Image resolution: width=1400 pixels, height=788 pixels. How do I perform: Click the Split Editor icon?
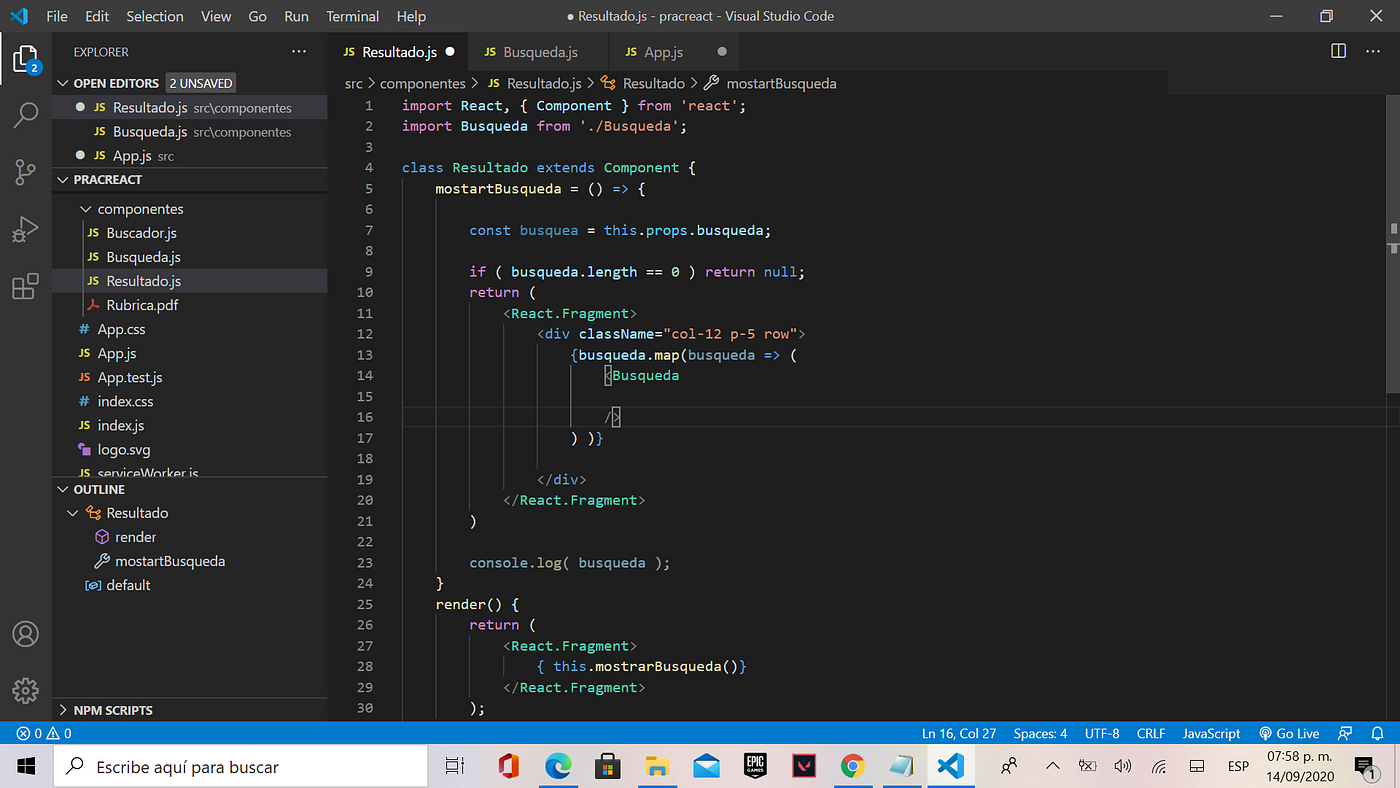coord(1338,52)
